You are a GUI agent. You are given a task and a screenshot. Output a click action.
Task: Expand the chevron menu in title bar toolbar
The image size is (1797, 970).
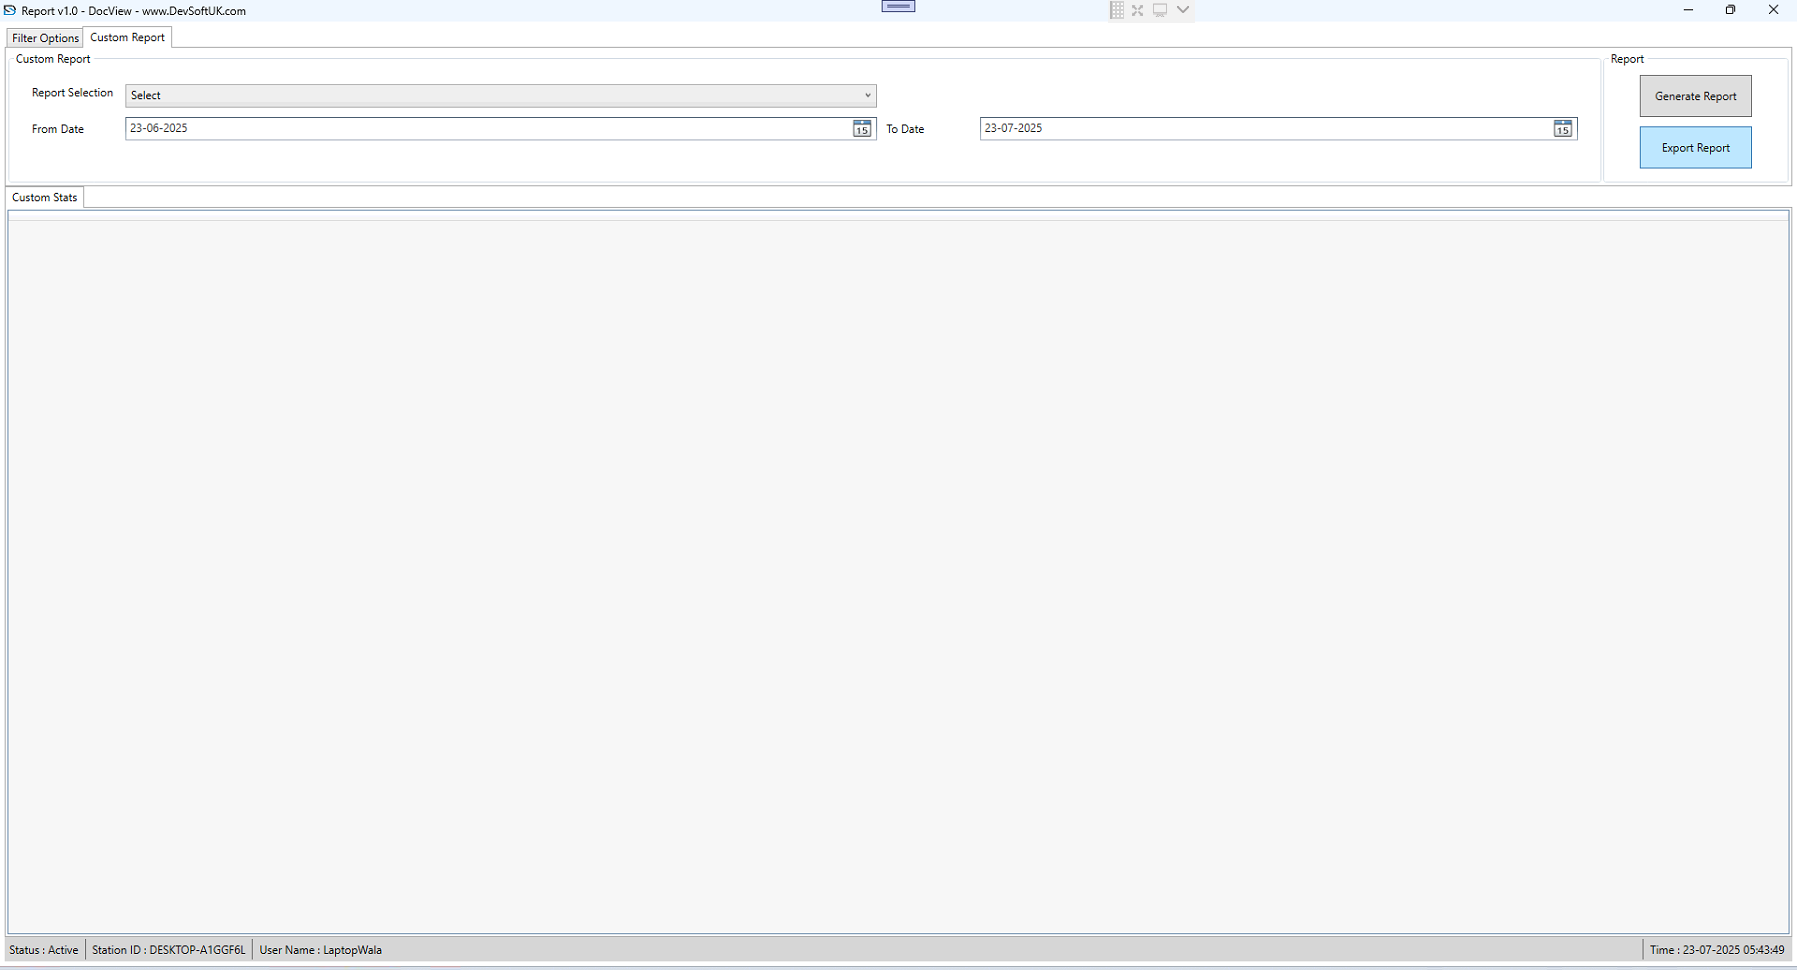1183,10
